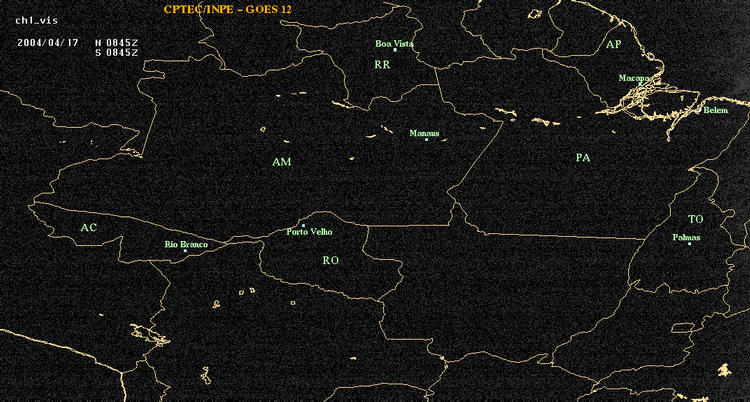The image size is (750, 402).
Task: Click the Rio Branco city marker dot
Action: (185, 251)
